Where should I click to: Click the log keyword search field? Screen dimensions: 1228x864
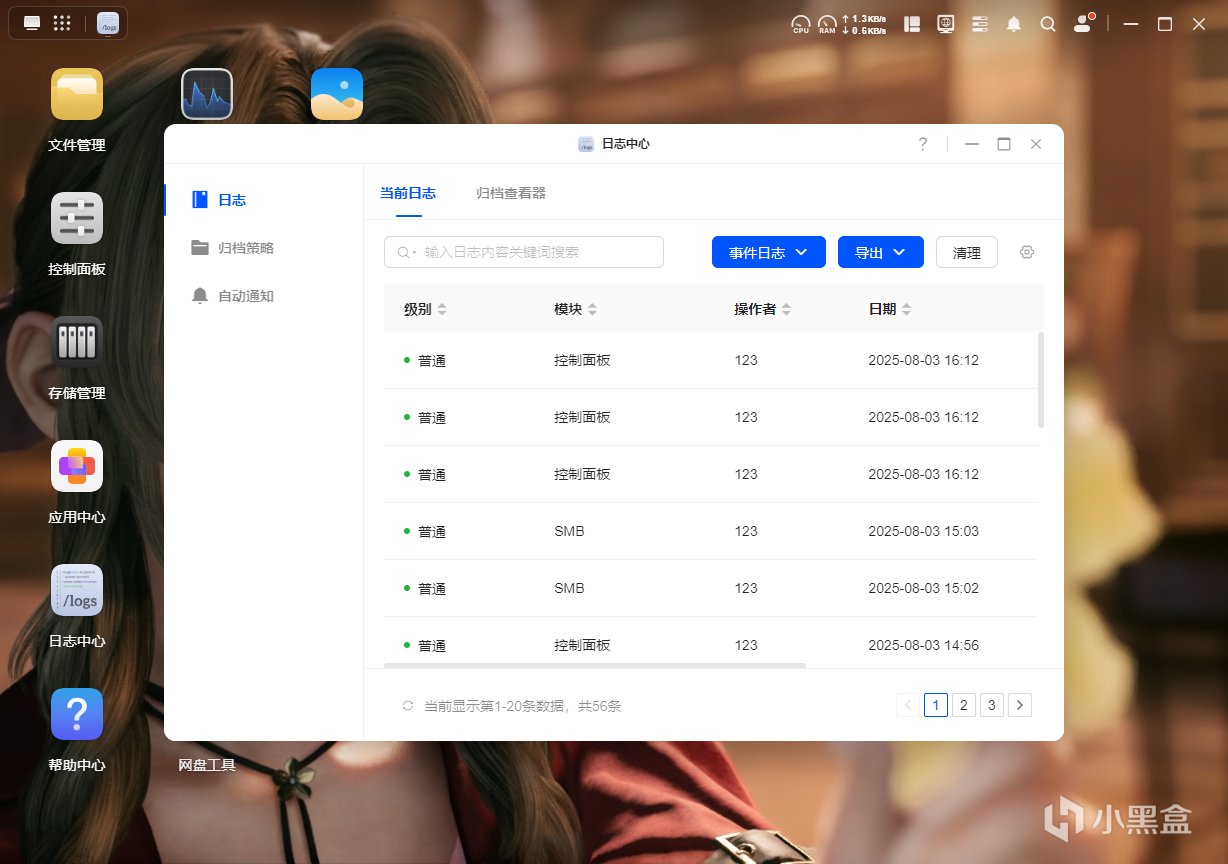pos(524,252)
